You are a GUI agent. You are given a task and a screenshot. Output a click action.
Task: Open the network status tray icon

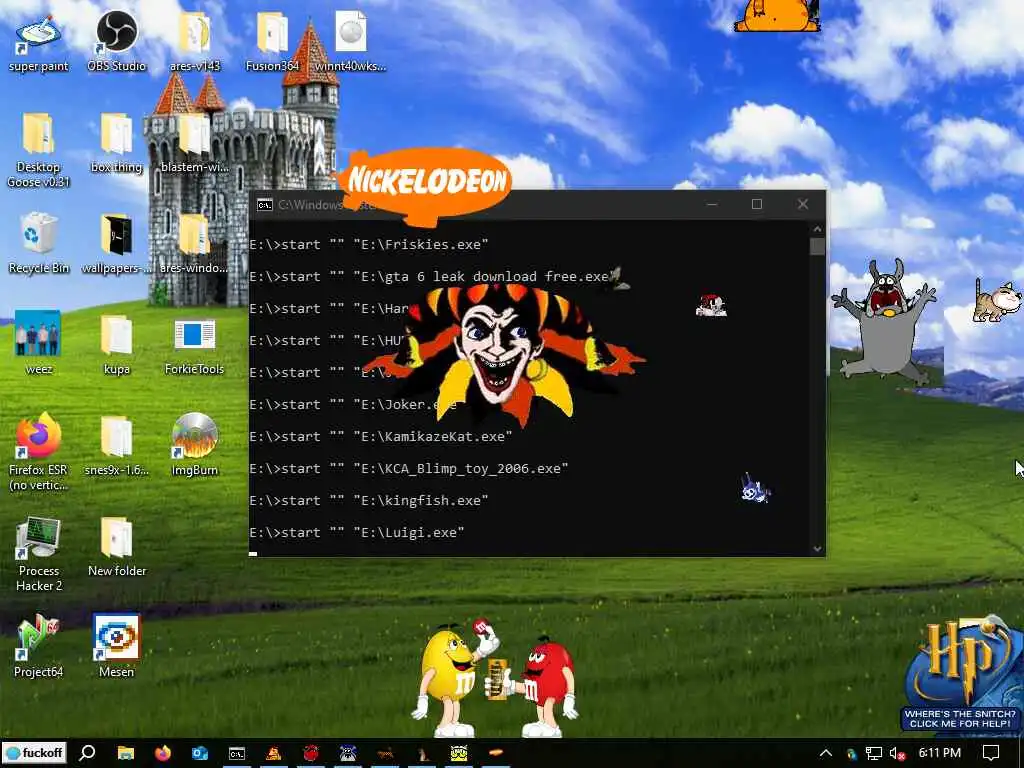click(x=874, y=753)
